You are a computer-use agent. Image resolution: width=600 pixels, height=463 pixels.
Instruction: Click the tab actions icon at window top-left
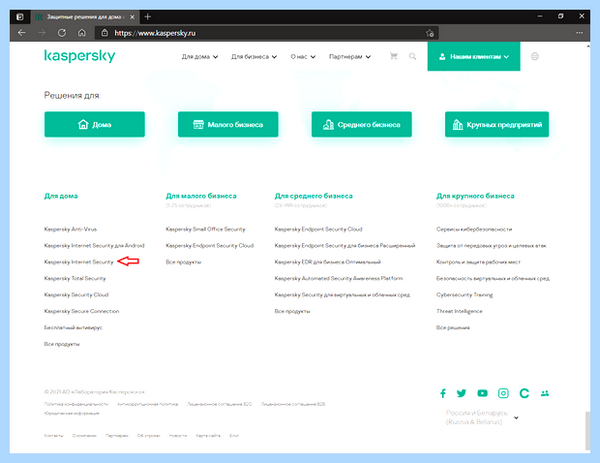20,17
